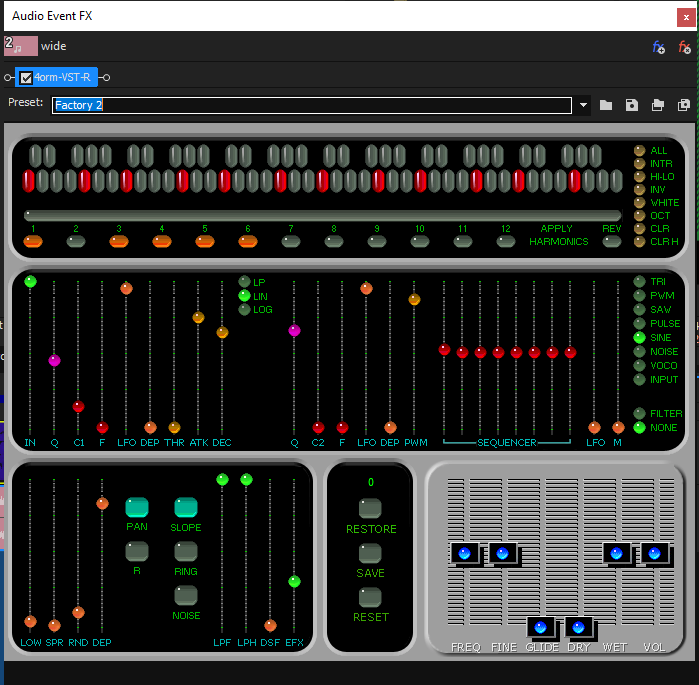The image size is (699, 685).
Task: Toggle the PAN button
Action: click(x=137, y=507)
